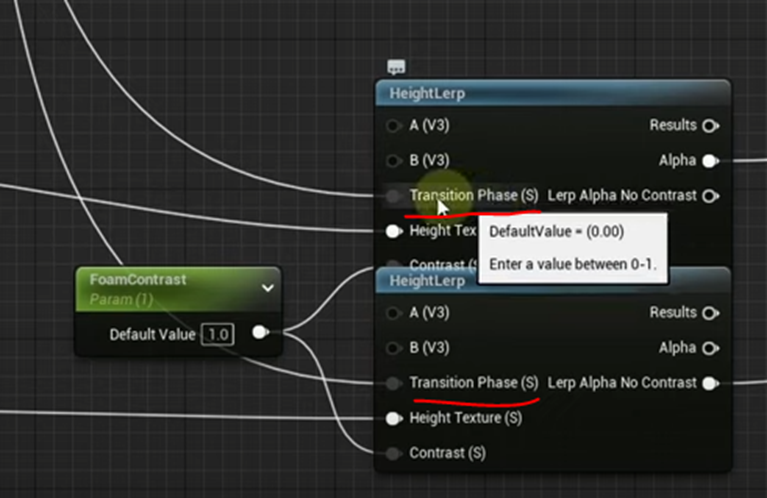This screenshot has width=767, height=498.
Task: Click Lerp Alpha No Contrast output pin on top HeightLerp
Action: click(710, 196)
